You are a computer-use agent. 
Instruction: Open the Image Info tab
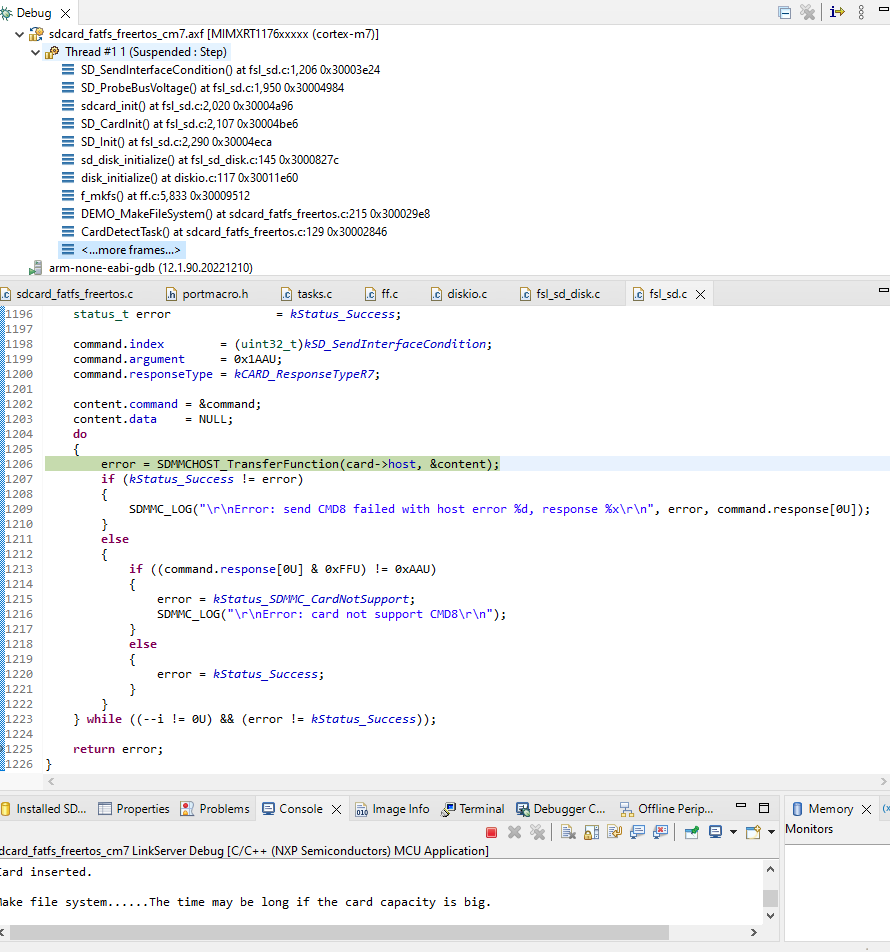[392, 809]
